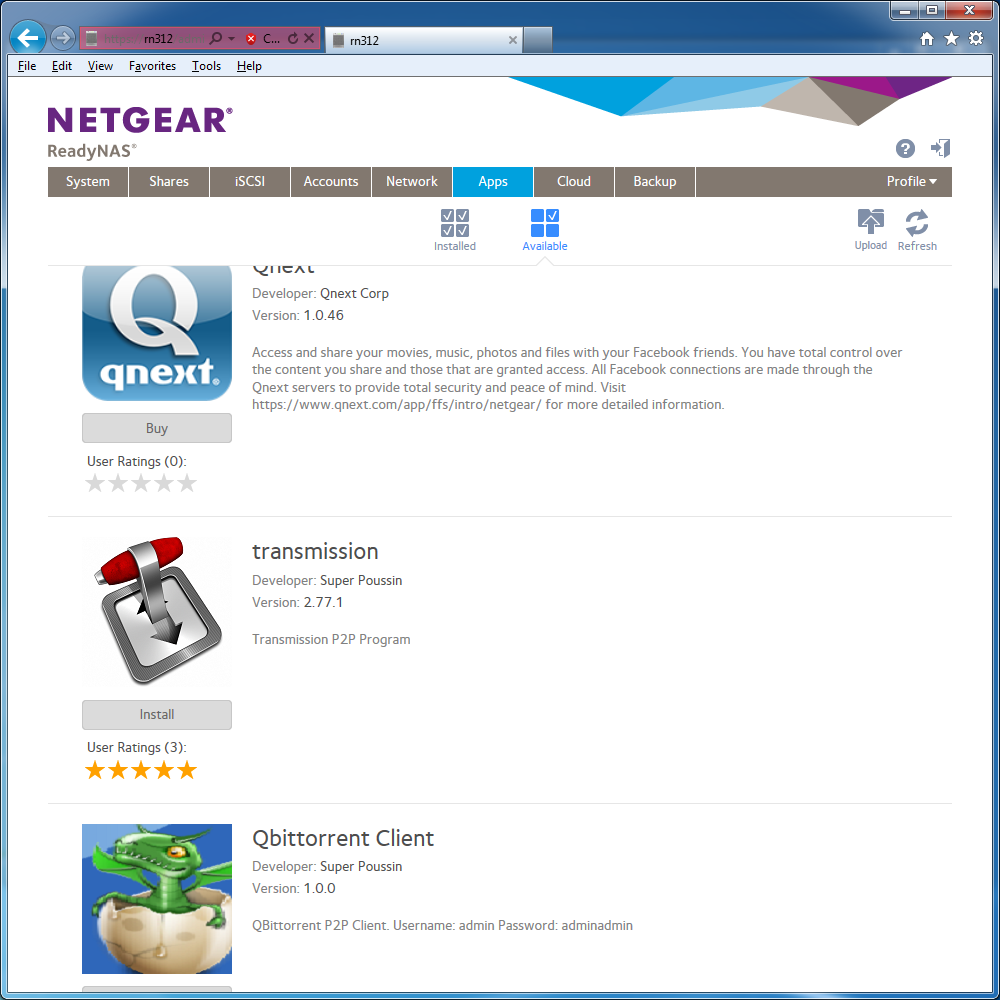Screen dimensions: 1000x1000
Task: Install the transmission app
Action: pyautogui.click(x=157, y=714)
